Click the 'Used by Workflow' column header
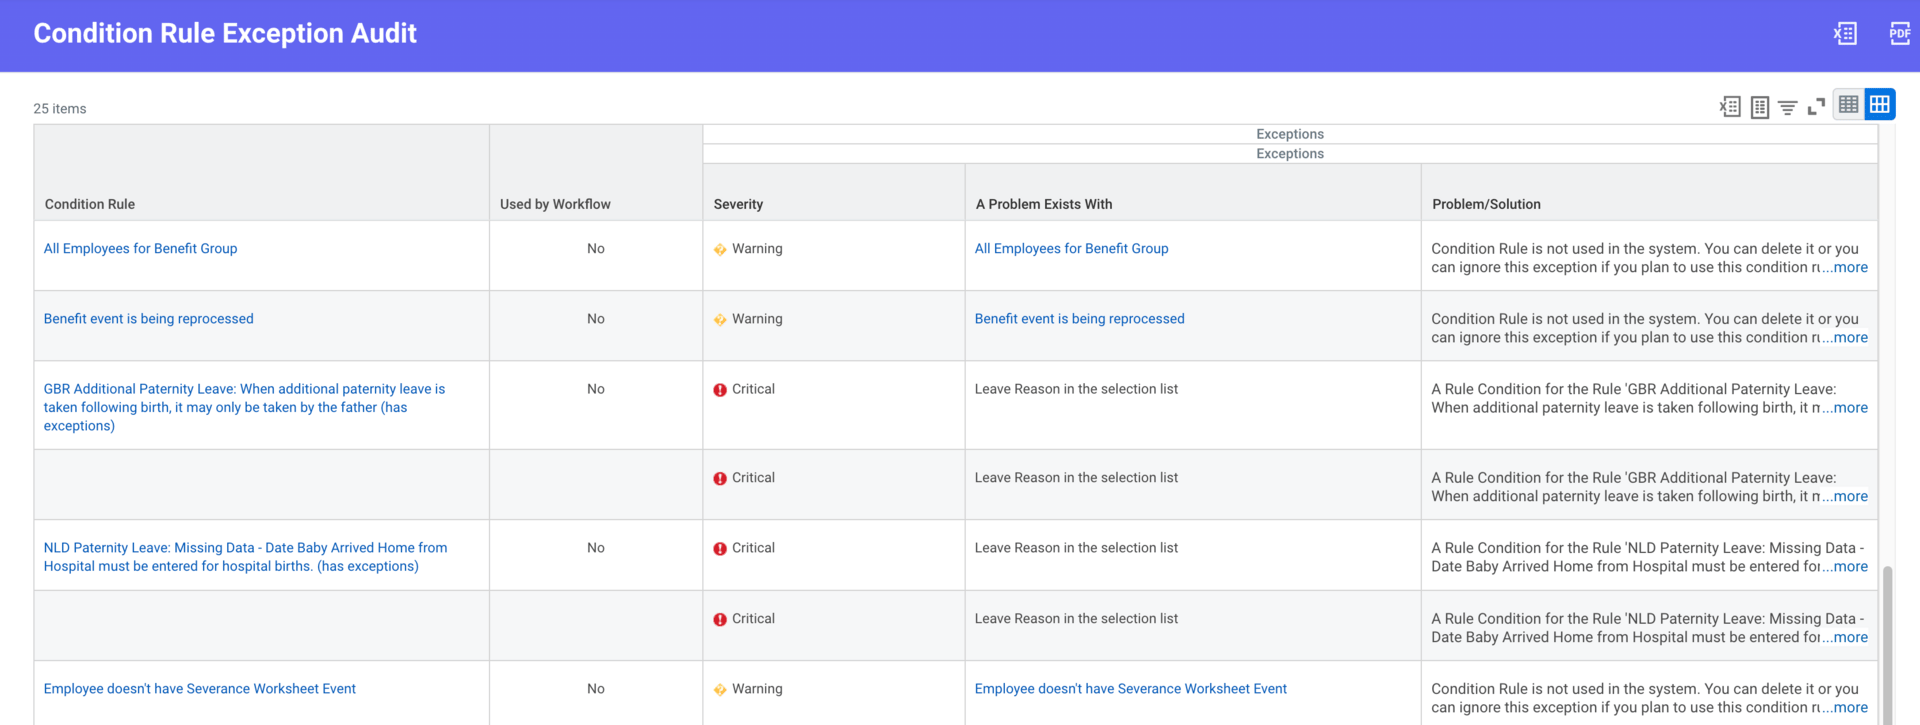The image size is (1920, 725). [x=555, y=204]
